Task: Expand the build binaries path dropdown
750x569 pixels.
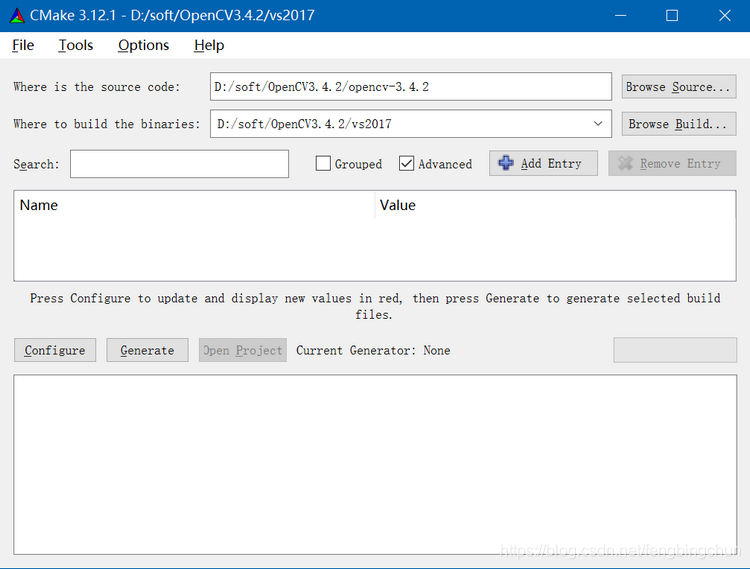Action: click(598, 123)
